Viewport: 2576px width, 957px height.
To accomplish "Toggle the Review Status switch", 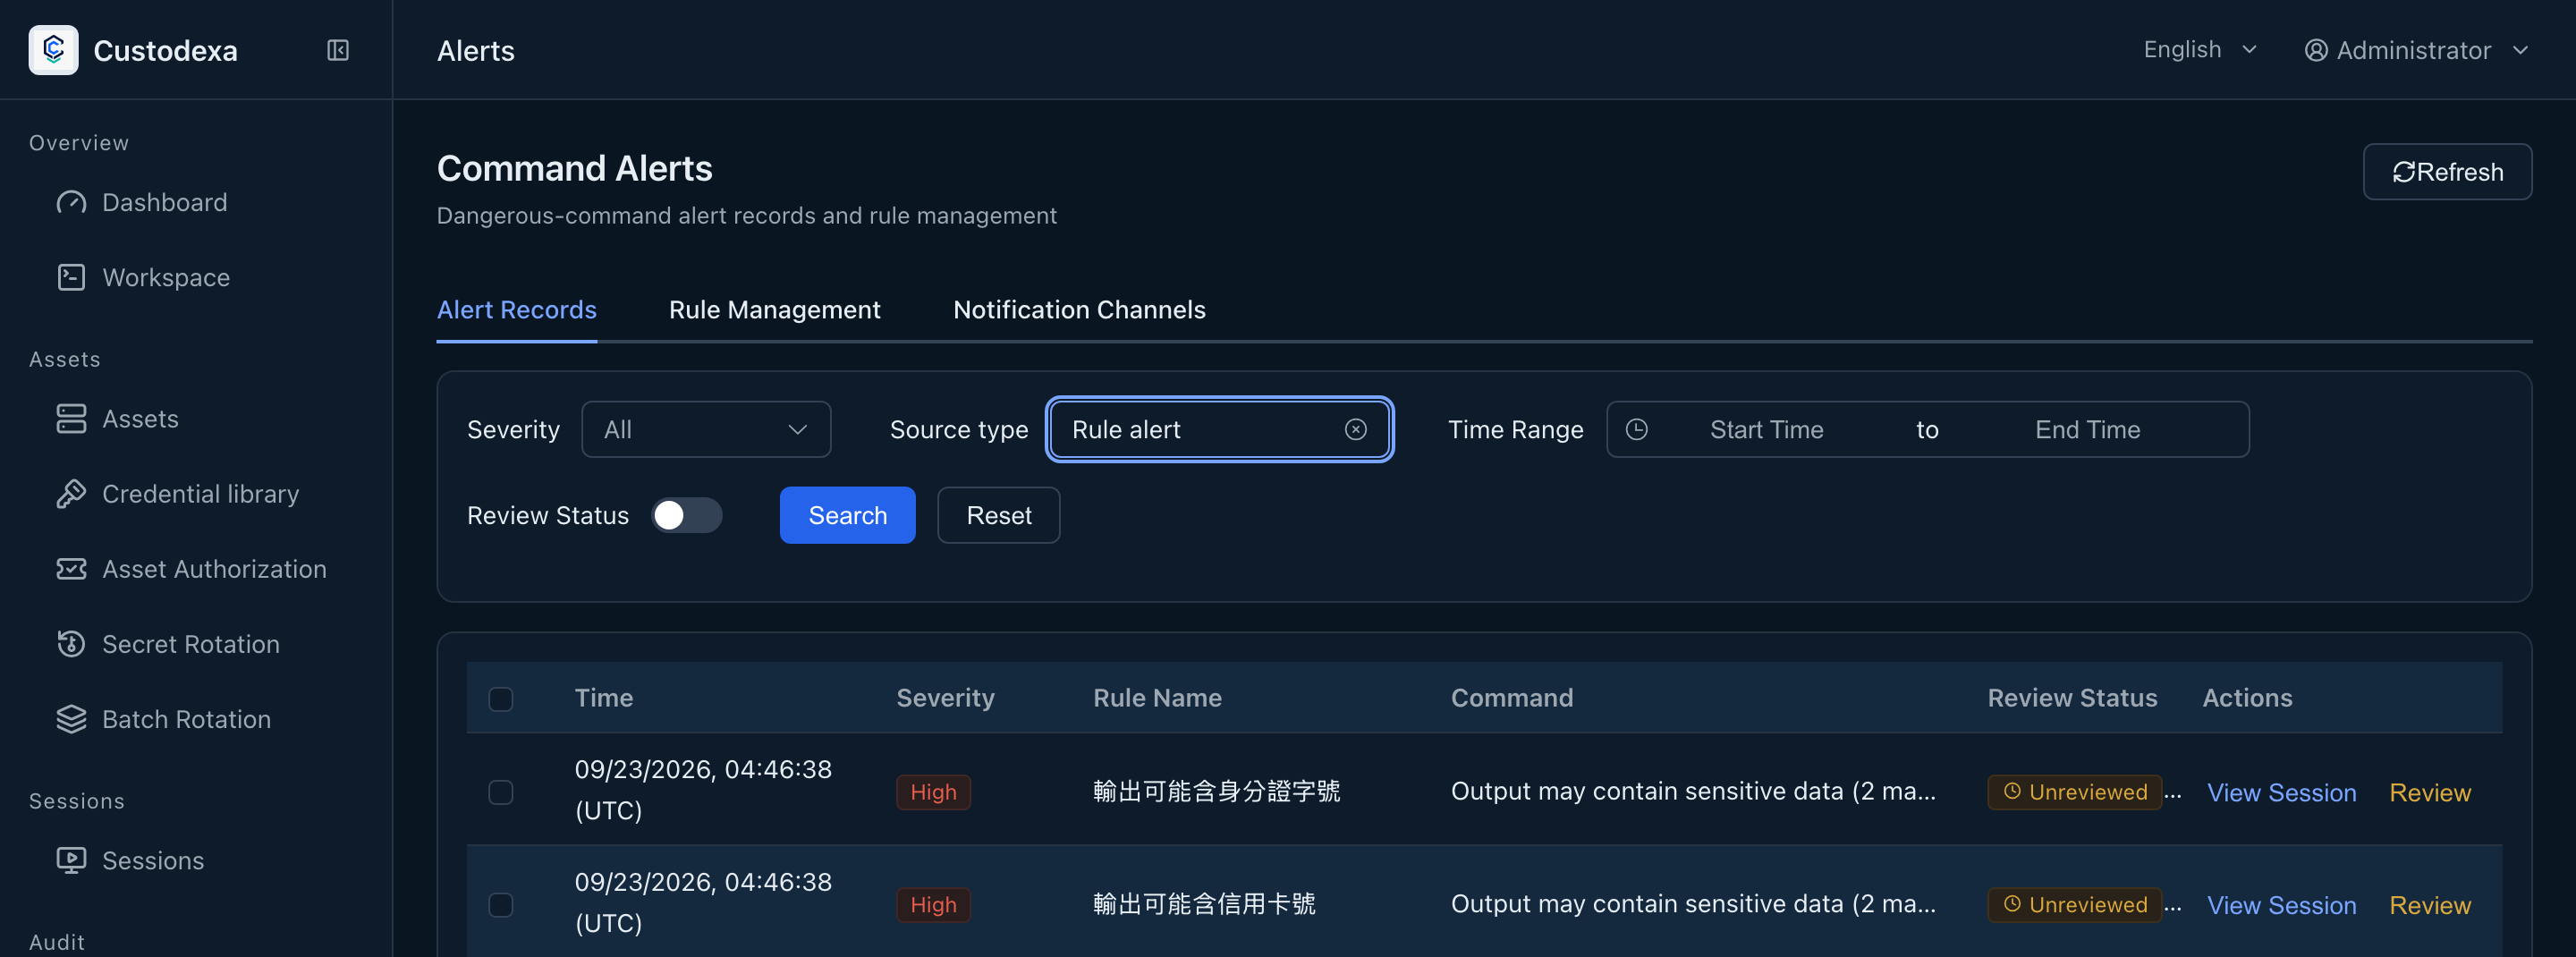I will pos(686,515).
